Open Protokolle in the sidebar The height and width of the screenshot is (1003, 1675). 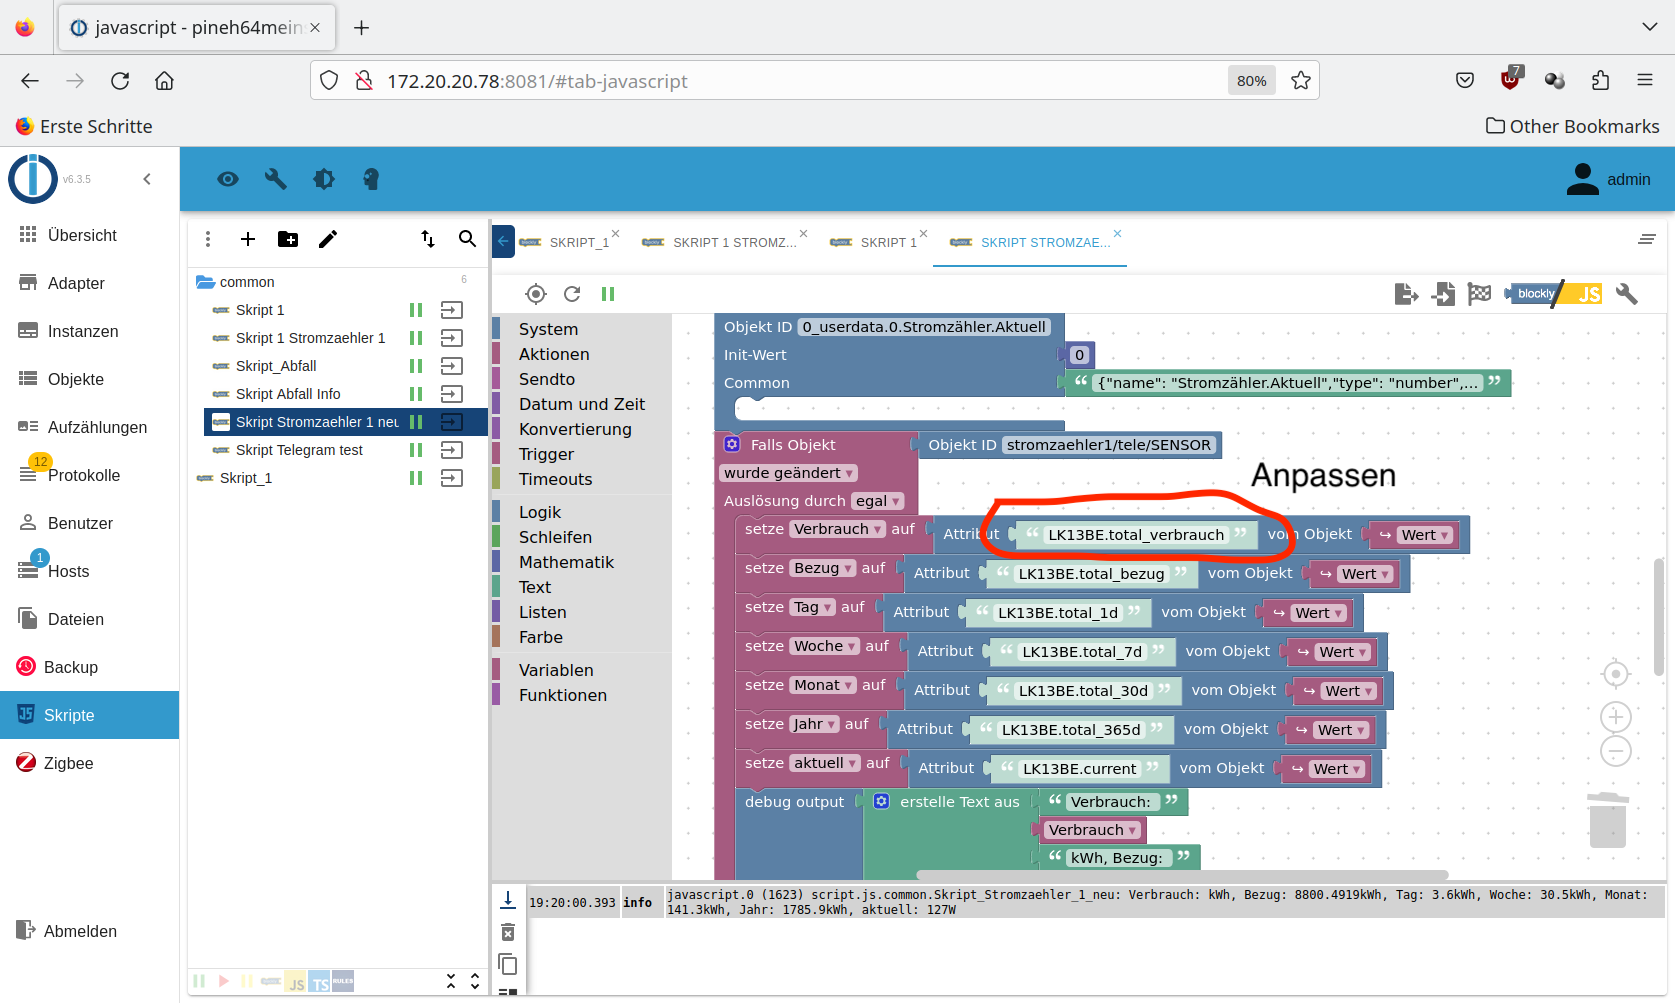89,475
